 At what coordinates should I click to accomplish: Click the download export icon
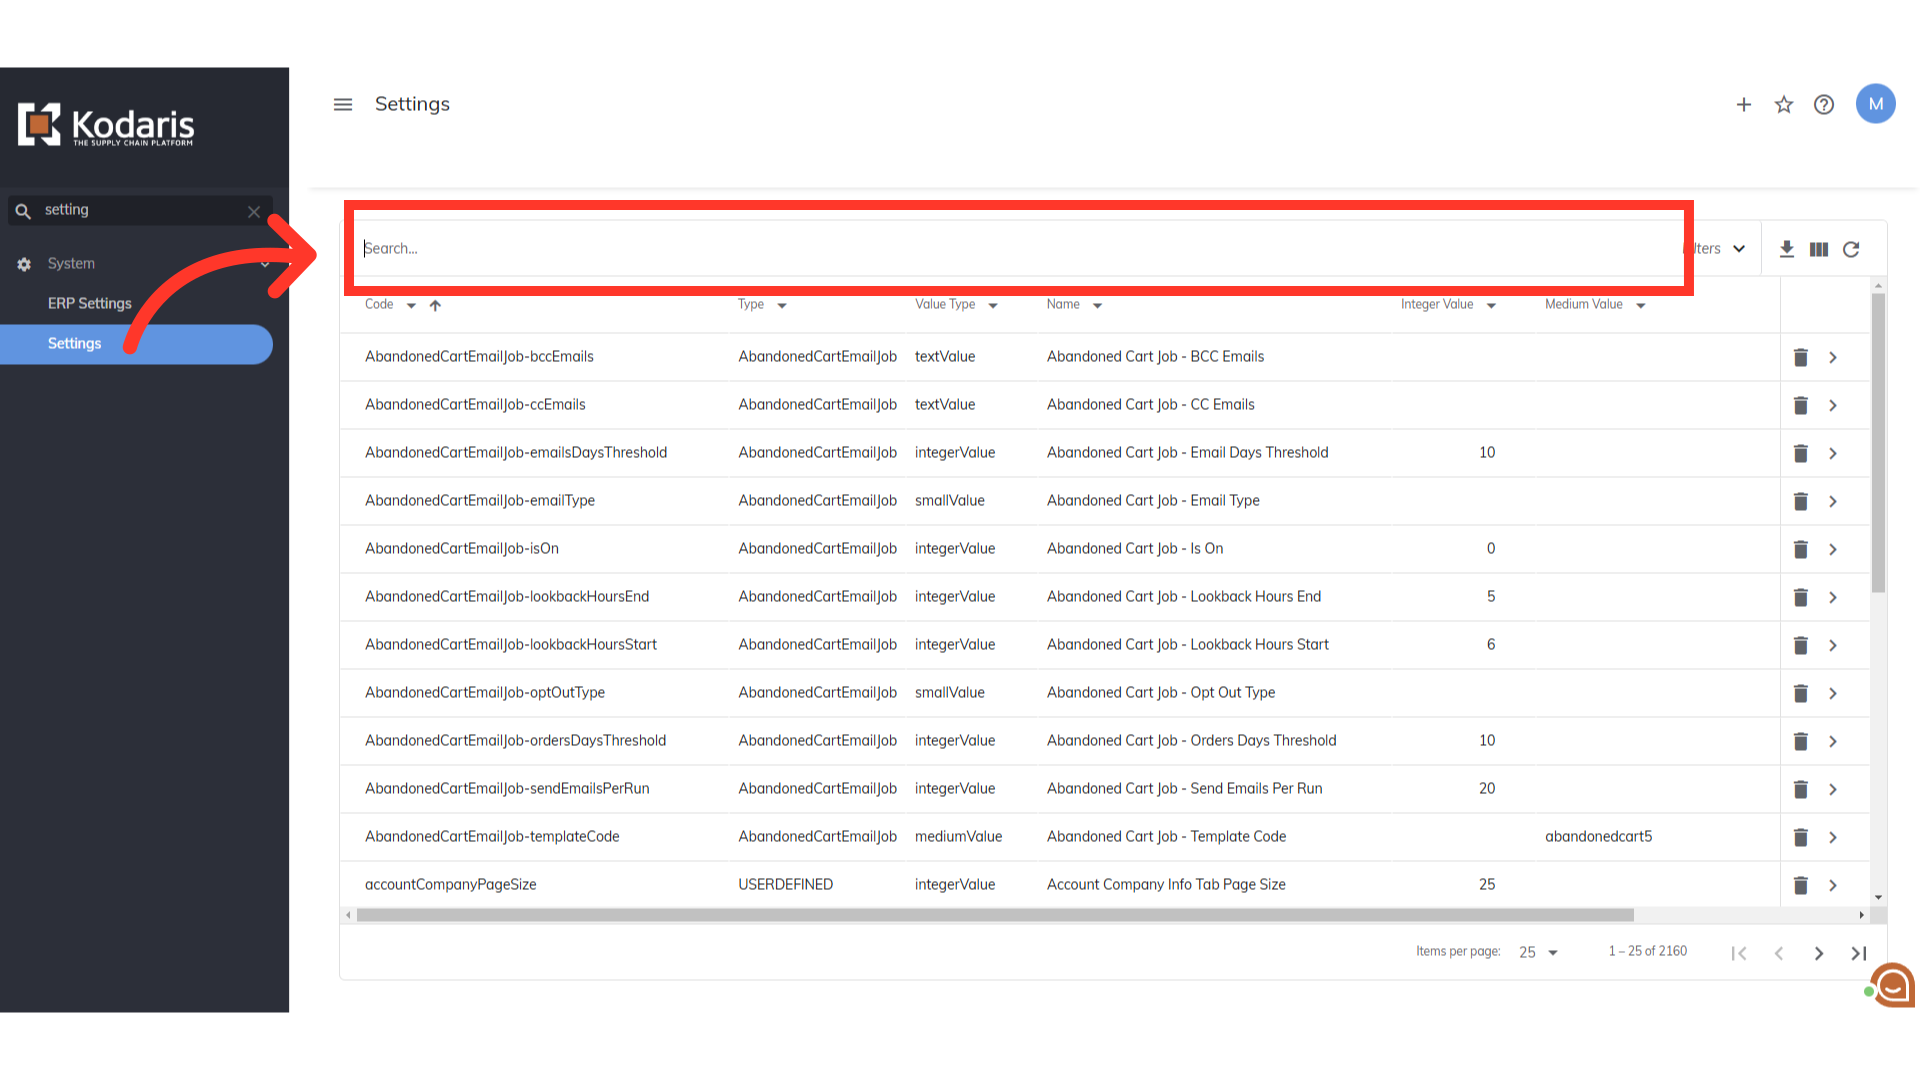pos(1787,249)
